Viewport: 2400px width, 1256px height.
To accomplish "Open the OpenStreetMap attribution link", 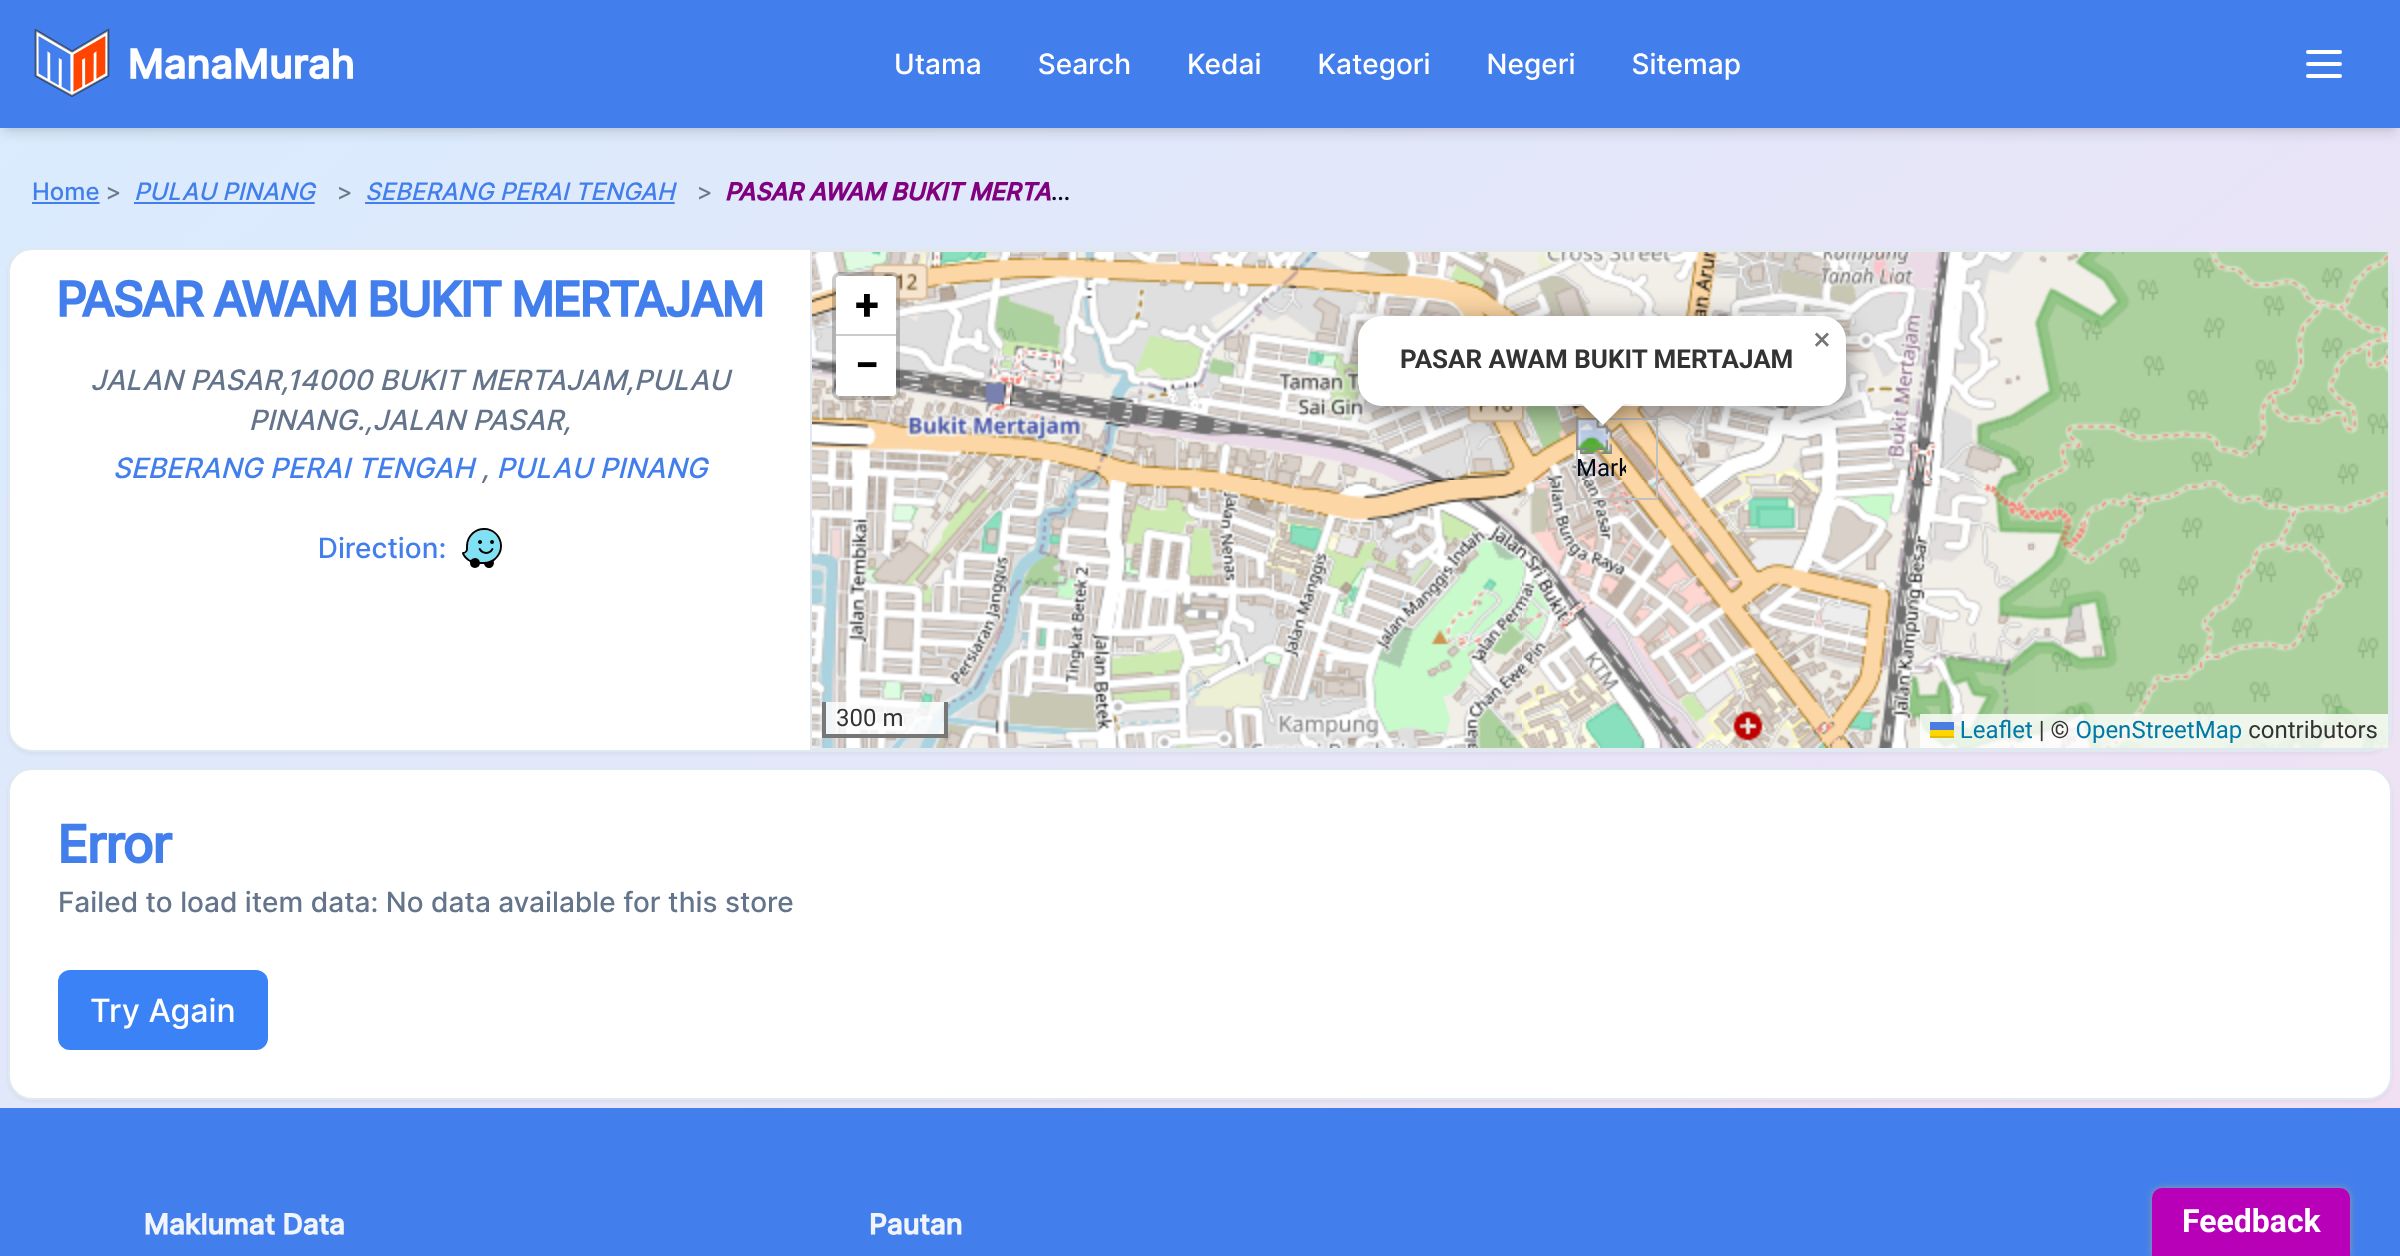I will click(x=2158, y=730).
